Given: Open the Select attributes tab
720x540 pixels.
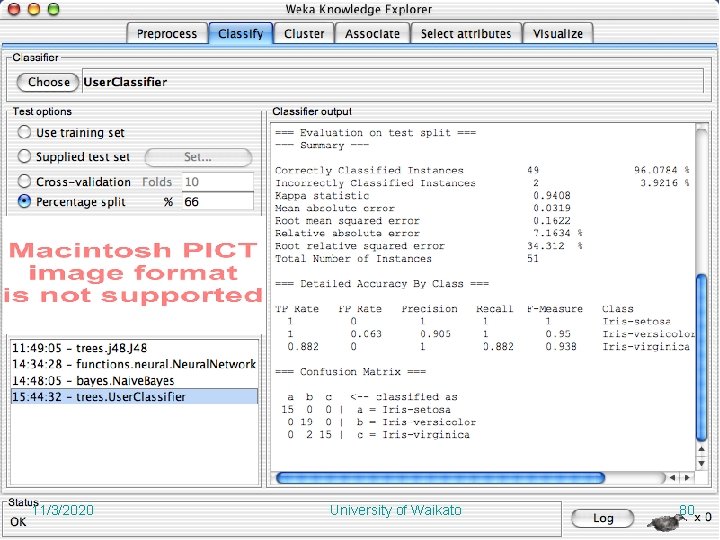Looking at the screenshot, I should coord(466,34).
